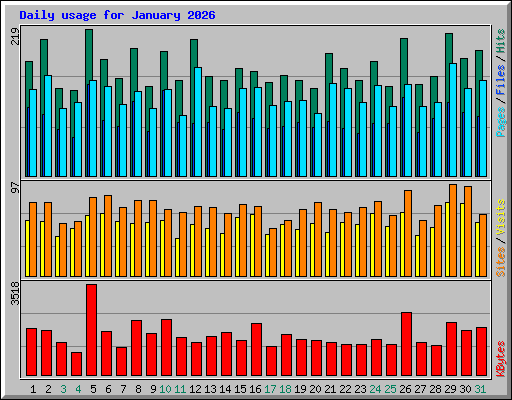Click day label '19' on the axis
Screen dimensions: 512x400
[x=300, y=389]
